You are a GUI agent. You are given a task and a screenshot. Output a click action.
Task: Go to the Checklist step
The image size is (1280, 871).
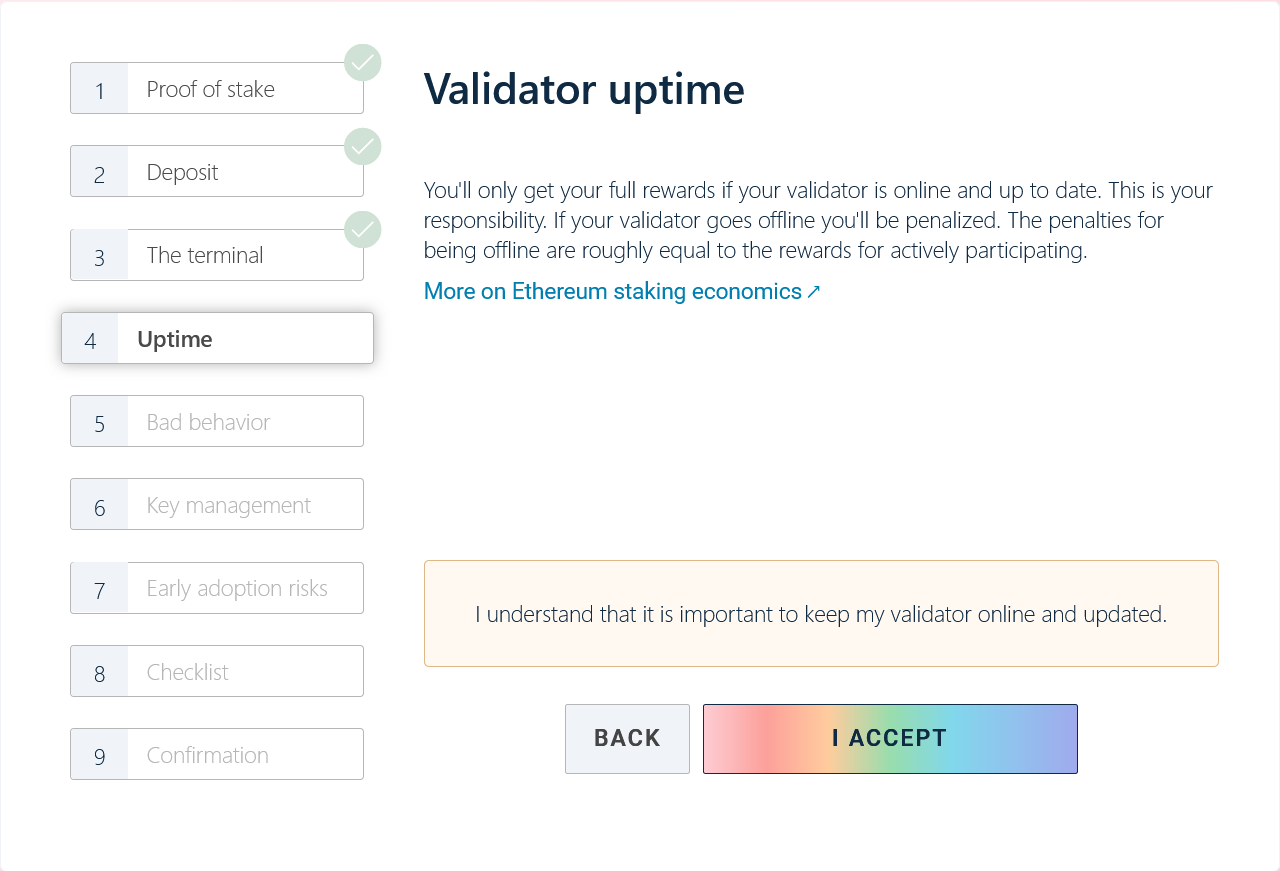pyautogui.click(x=216, y=671)
